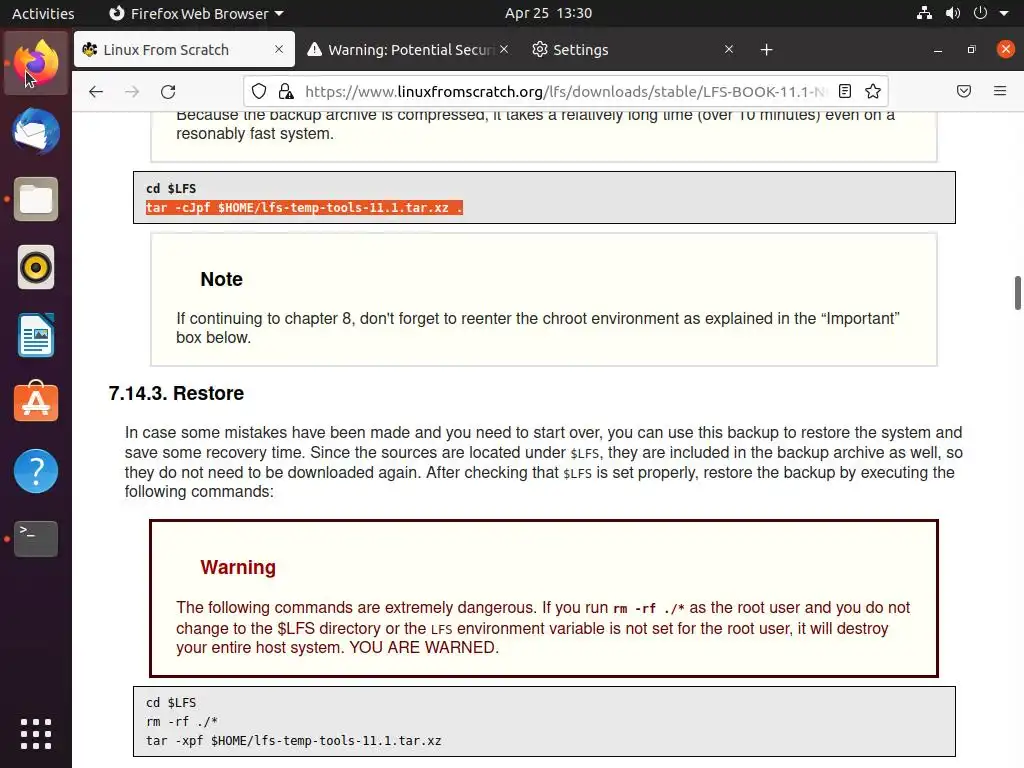Image resolution: width=1024 pixels, height=768 pixels.
Task: Toggle Reader View icon in address bar
Action: point(844,91)
